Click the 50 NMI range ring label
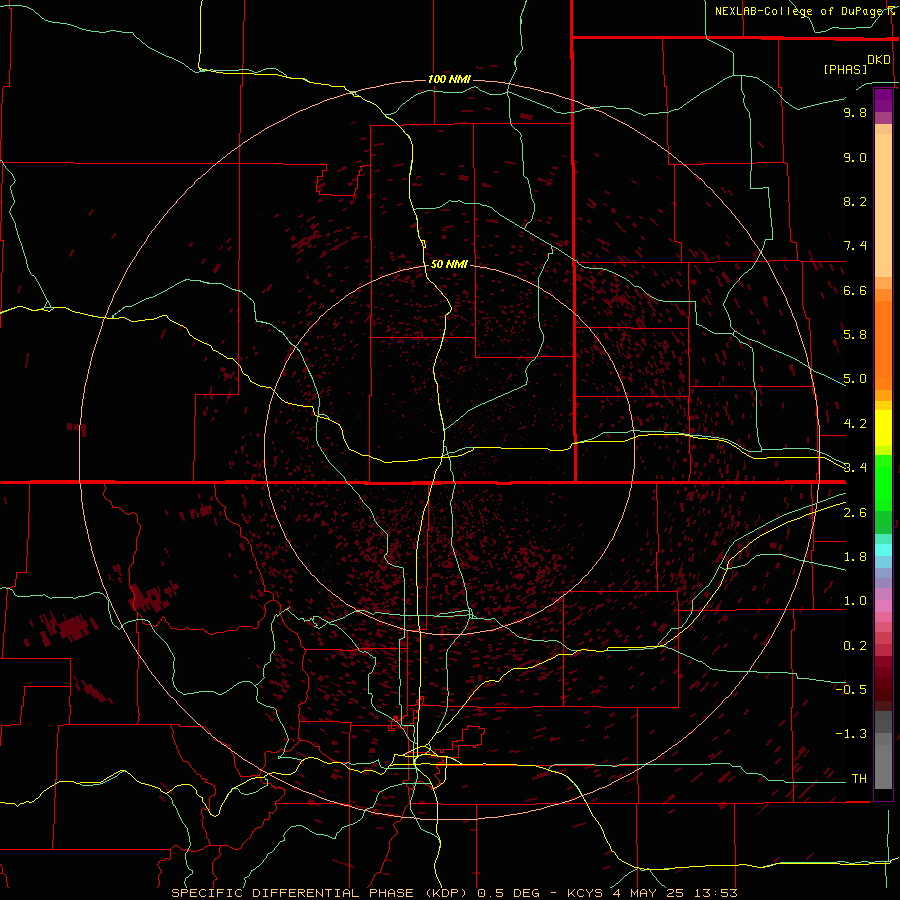This screenshot has height=900, width=900. point(449,264)
